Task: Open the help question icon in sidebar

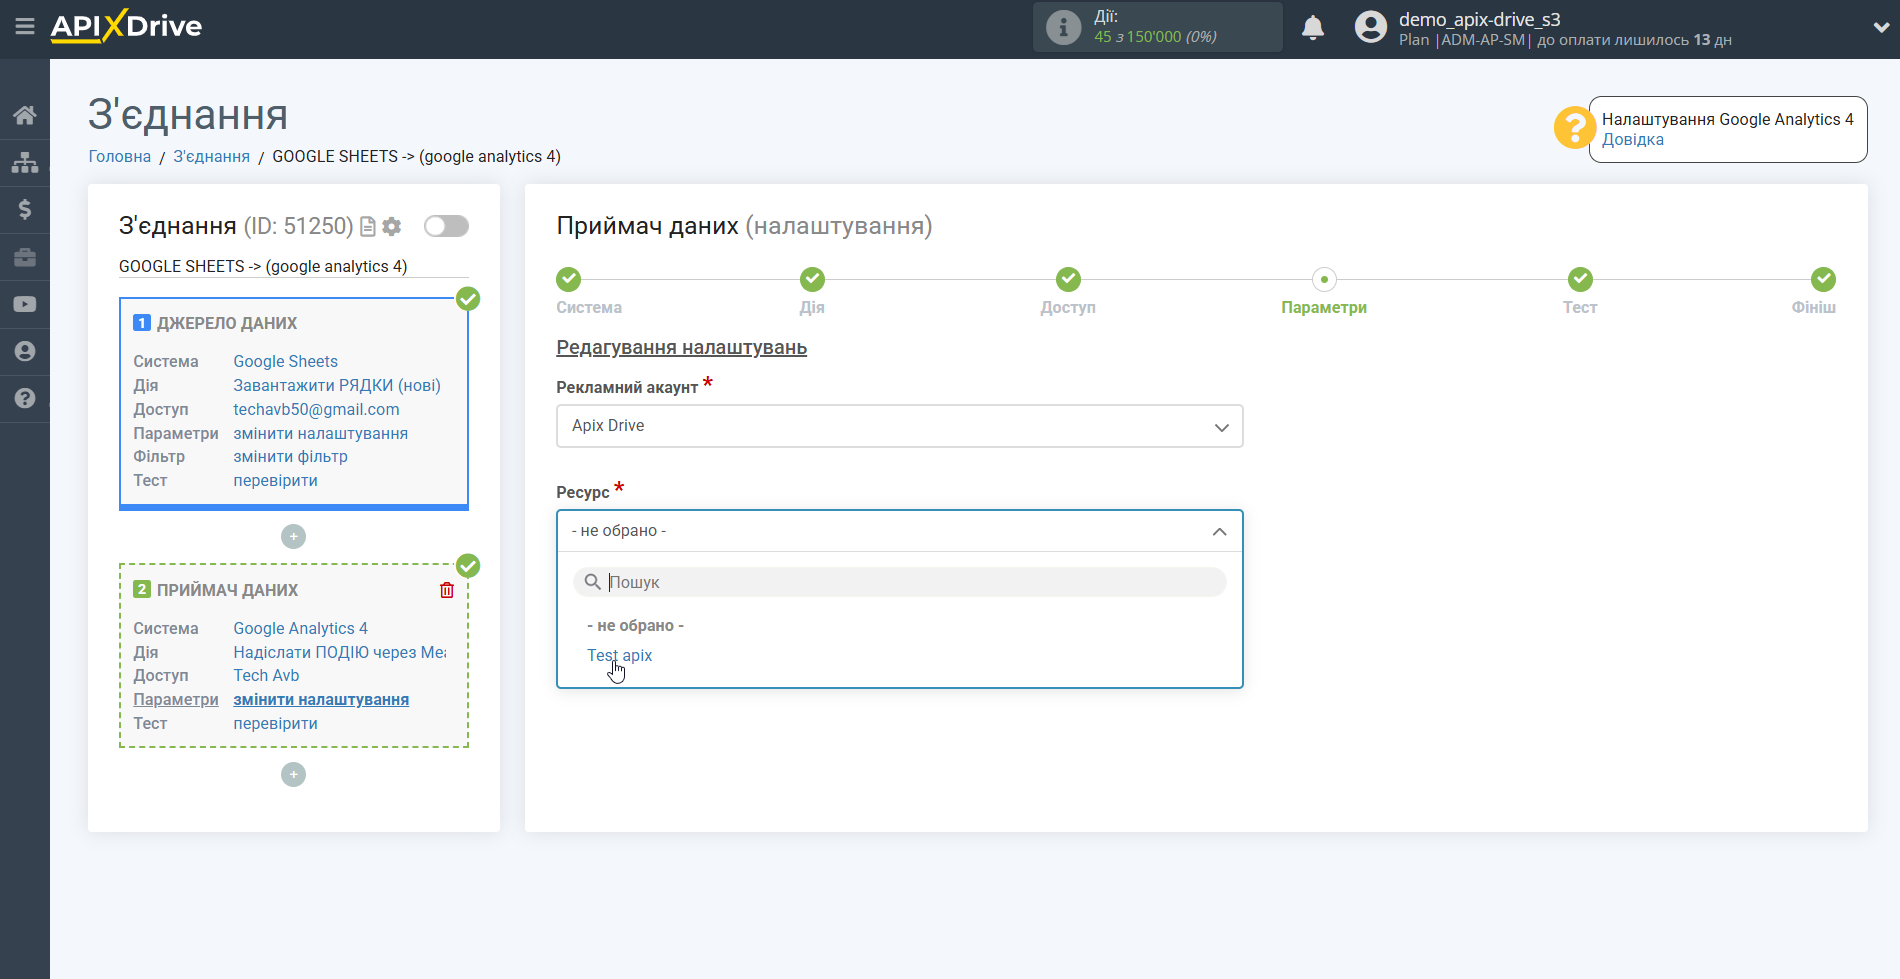Action: coord(25,398)
